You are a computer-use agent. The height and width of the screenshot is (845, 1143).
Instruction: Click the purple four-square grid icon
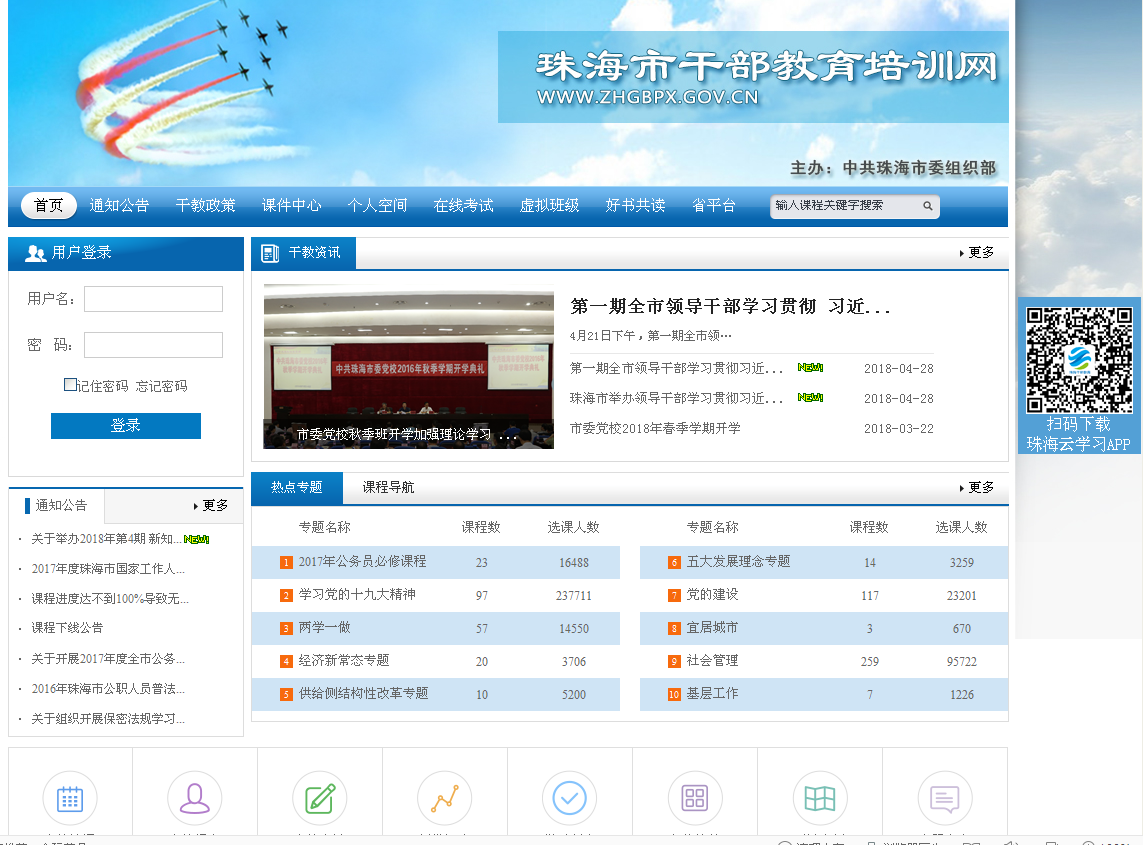(x=695, y=798)
